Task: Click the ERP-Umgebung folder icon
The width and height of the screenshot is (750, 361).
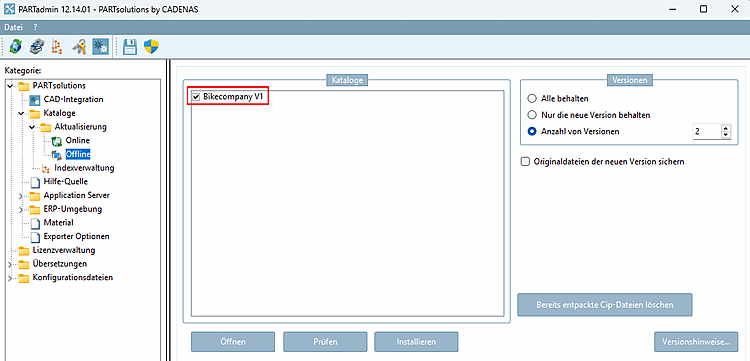Action: click(x=35, y=209)
